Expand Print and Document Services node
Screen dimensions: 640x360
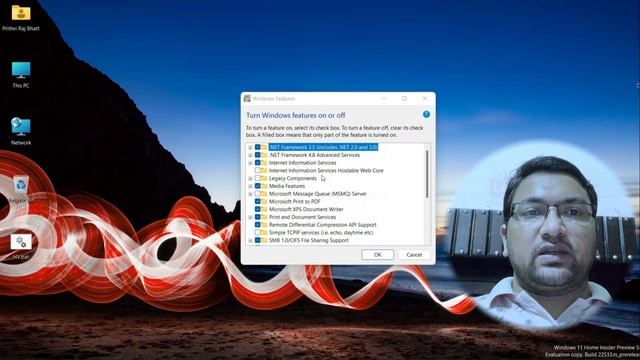pos(250,217)
